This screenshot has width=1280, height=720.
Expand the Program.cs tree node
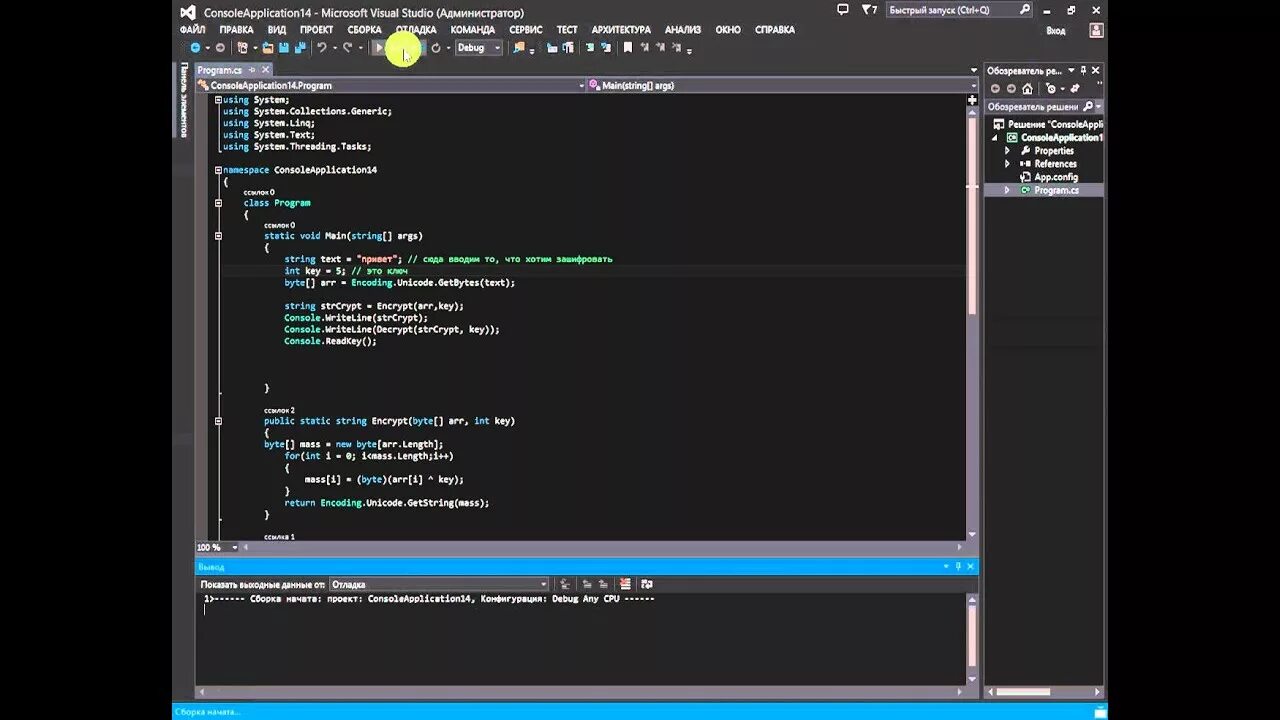(1007, 190)
